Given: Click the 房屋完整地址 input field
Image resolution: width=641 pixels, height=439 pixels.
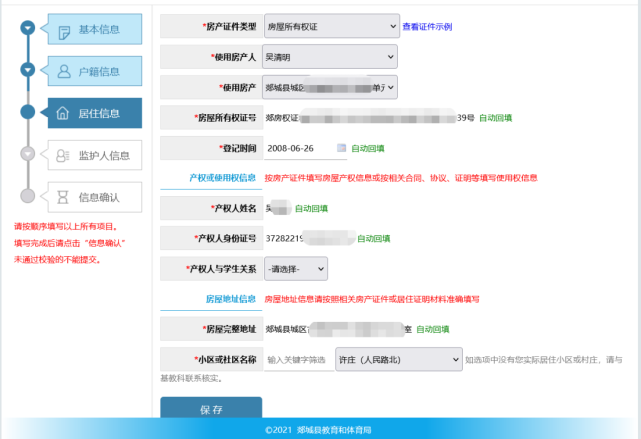Looking at the screenshot, I should [338, 329].
